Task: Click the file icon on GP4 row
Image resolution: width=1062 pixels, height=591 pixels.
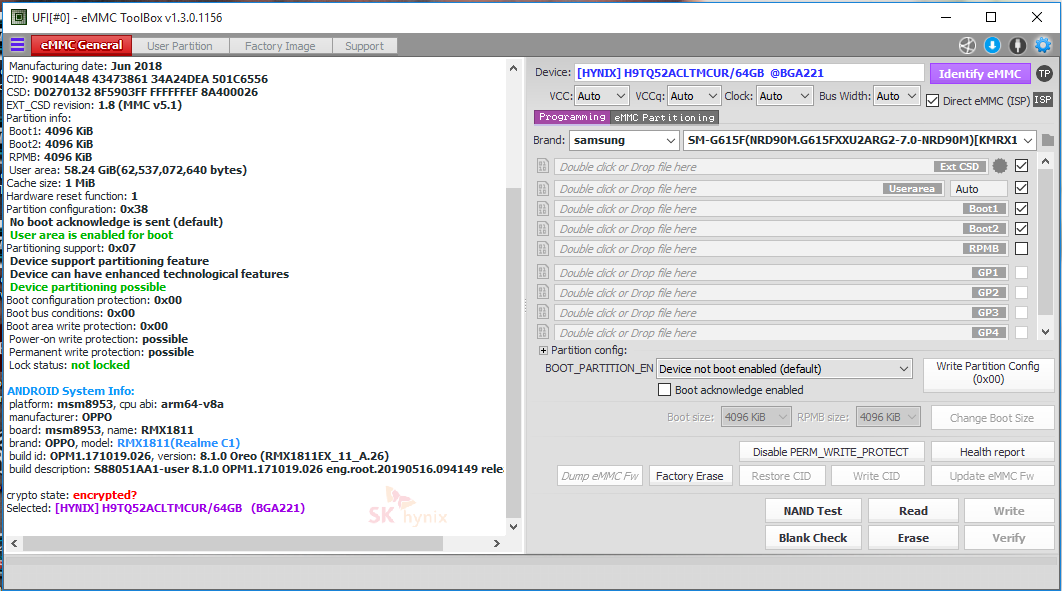Action: pos(543,332)
